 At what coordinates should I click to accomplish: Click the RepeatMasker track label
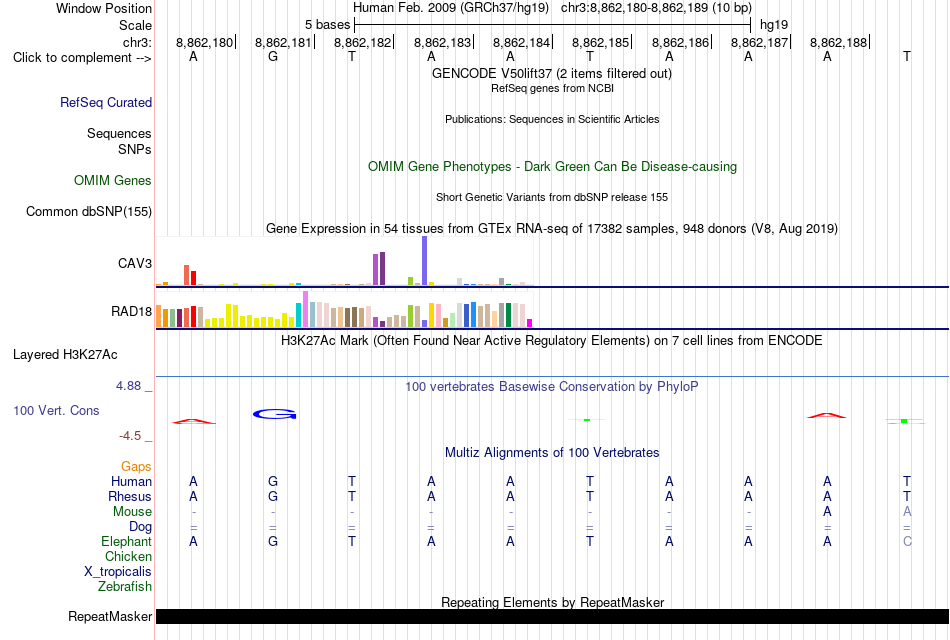coord(110,617)
